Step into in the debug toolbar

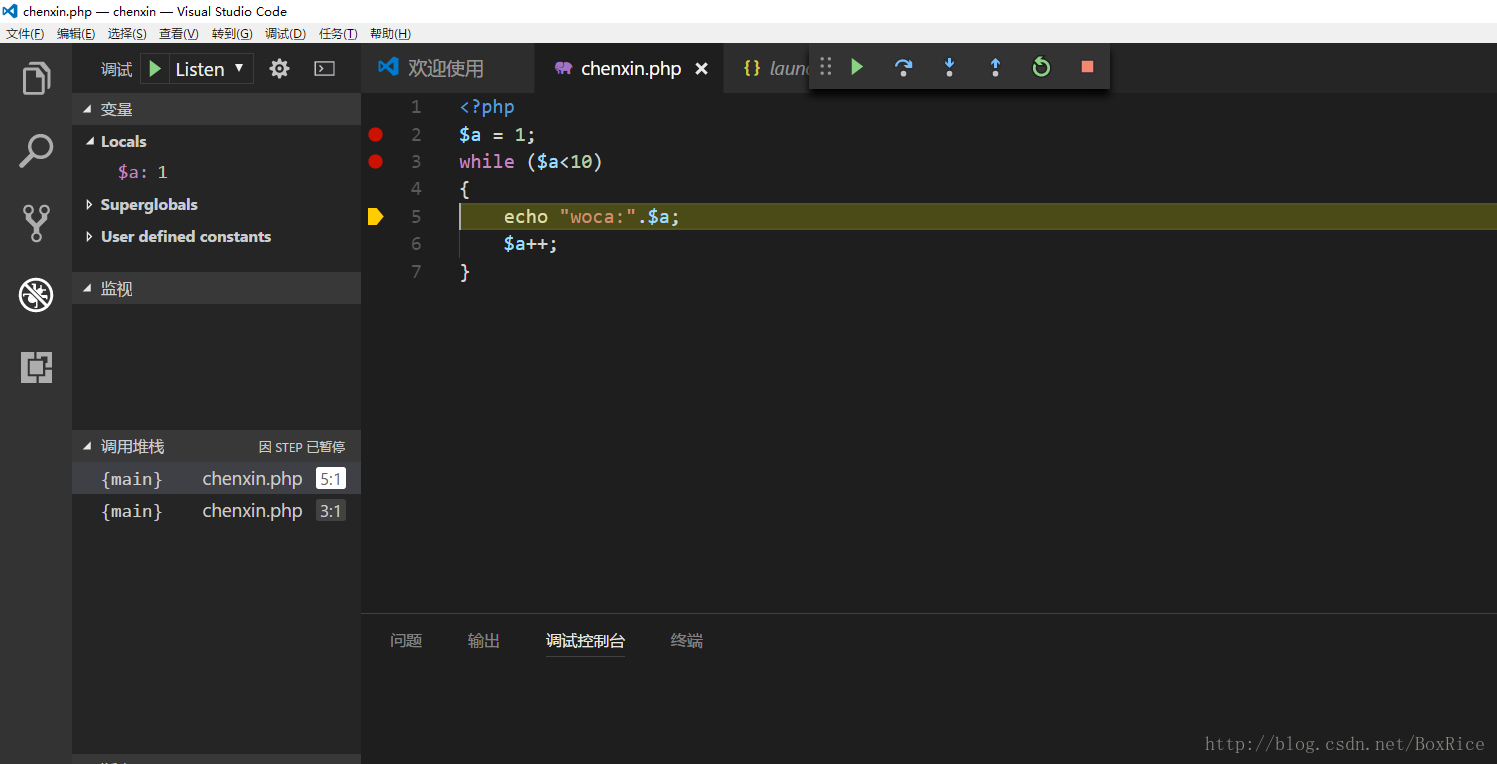[x=950, y=67]
